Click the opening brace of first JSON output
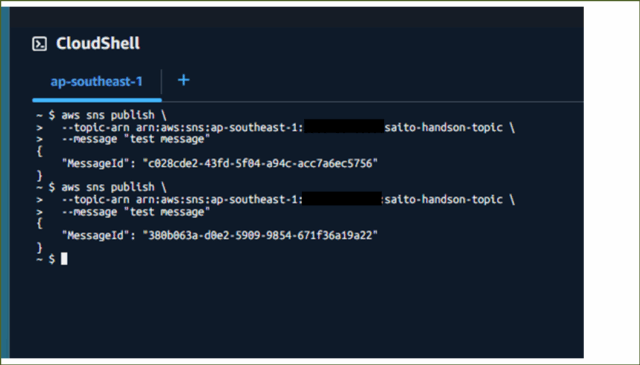The image size is (640, 365). [39, 151]
